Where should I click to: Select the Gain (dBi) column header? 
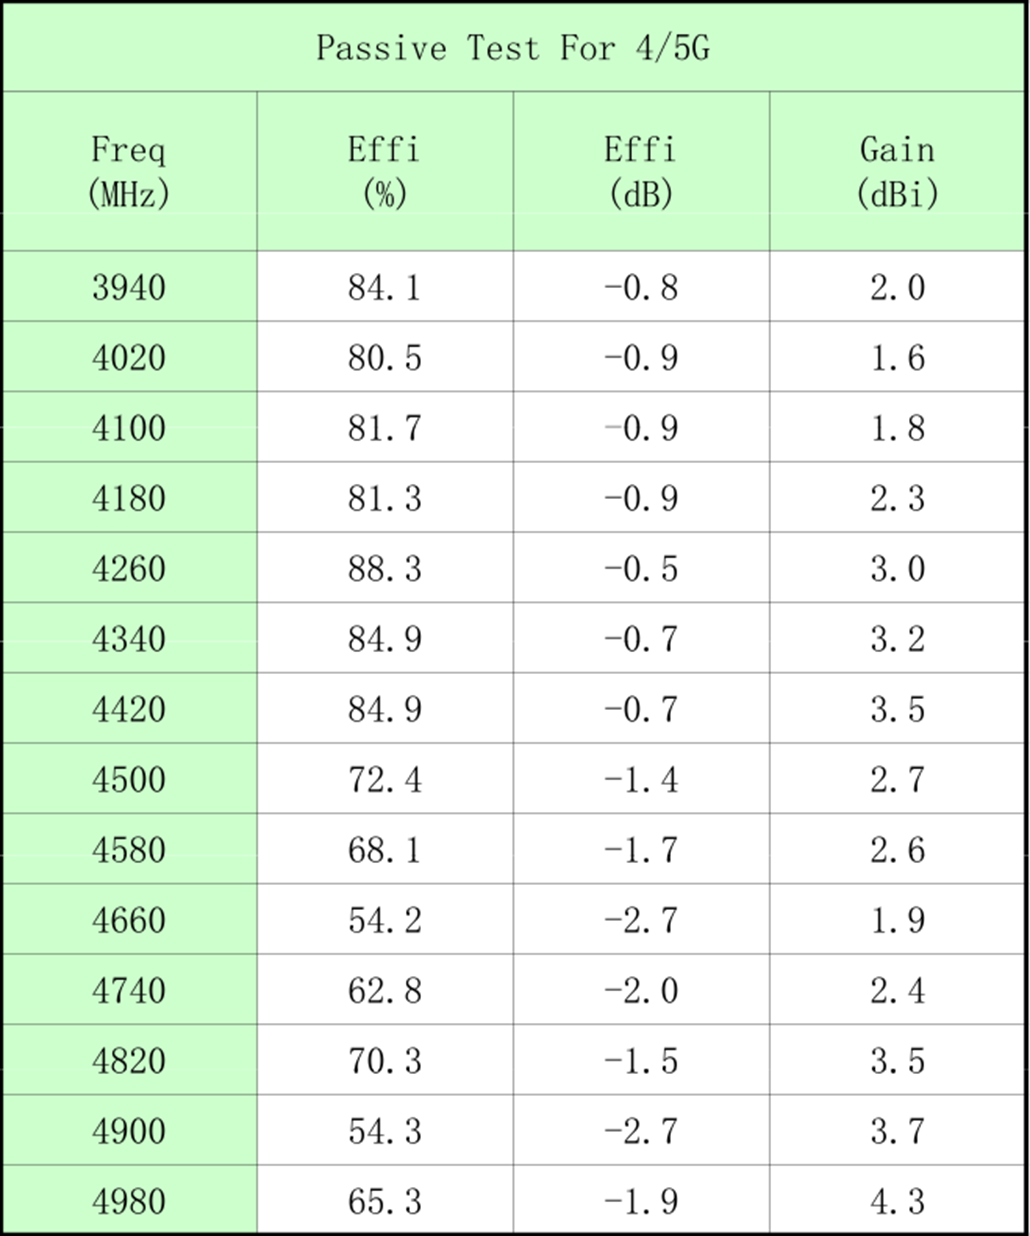pos(898,171)
